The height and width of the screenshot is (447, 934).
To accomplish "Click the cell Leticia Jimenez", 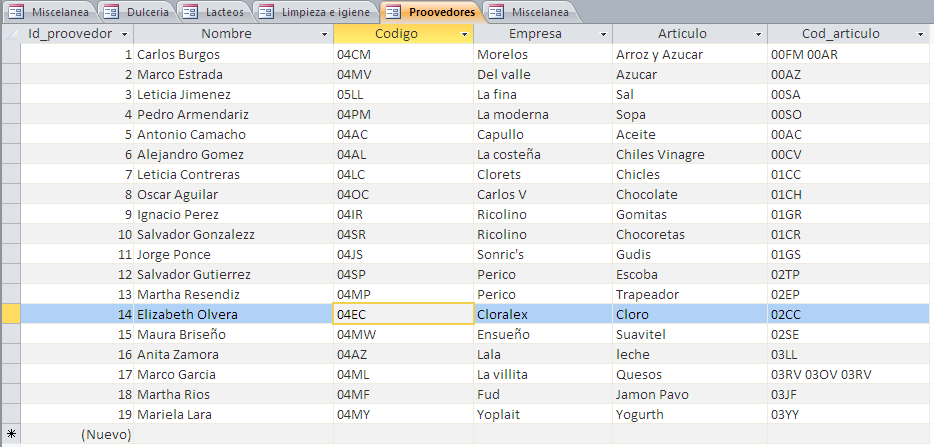I will tap(234, 94).
